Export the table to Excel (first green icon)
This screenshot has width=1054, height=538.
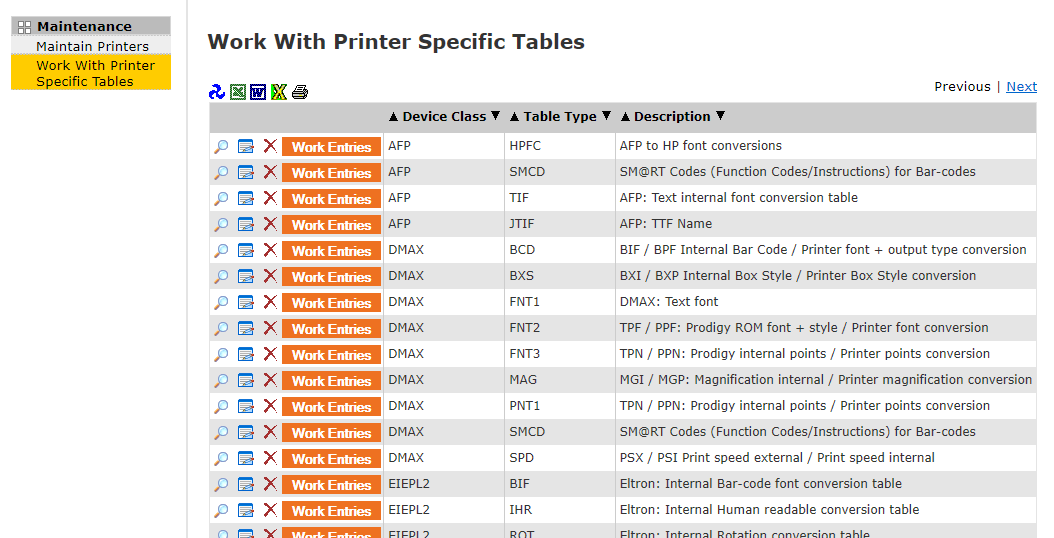point(238,92)
